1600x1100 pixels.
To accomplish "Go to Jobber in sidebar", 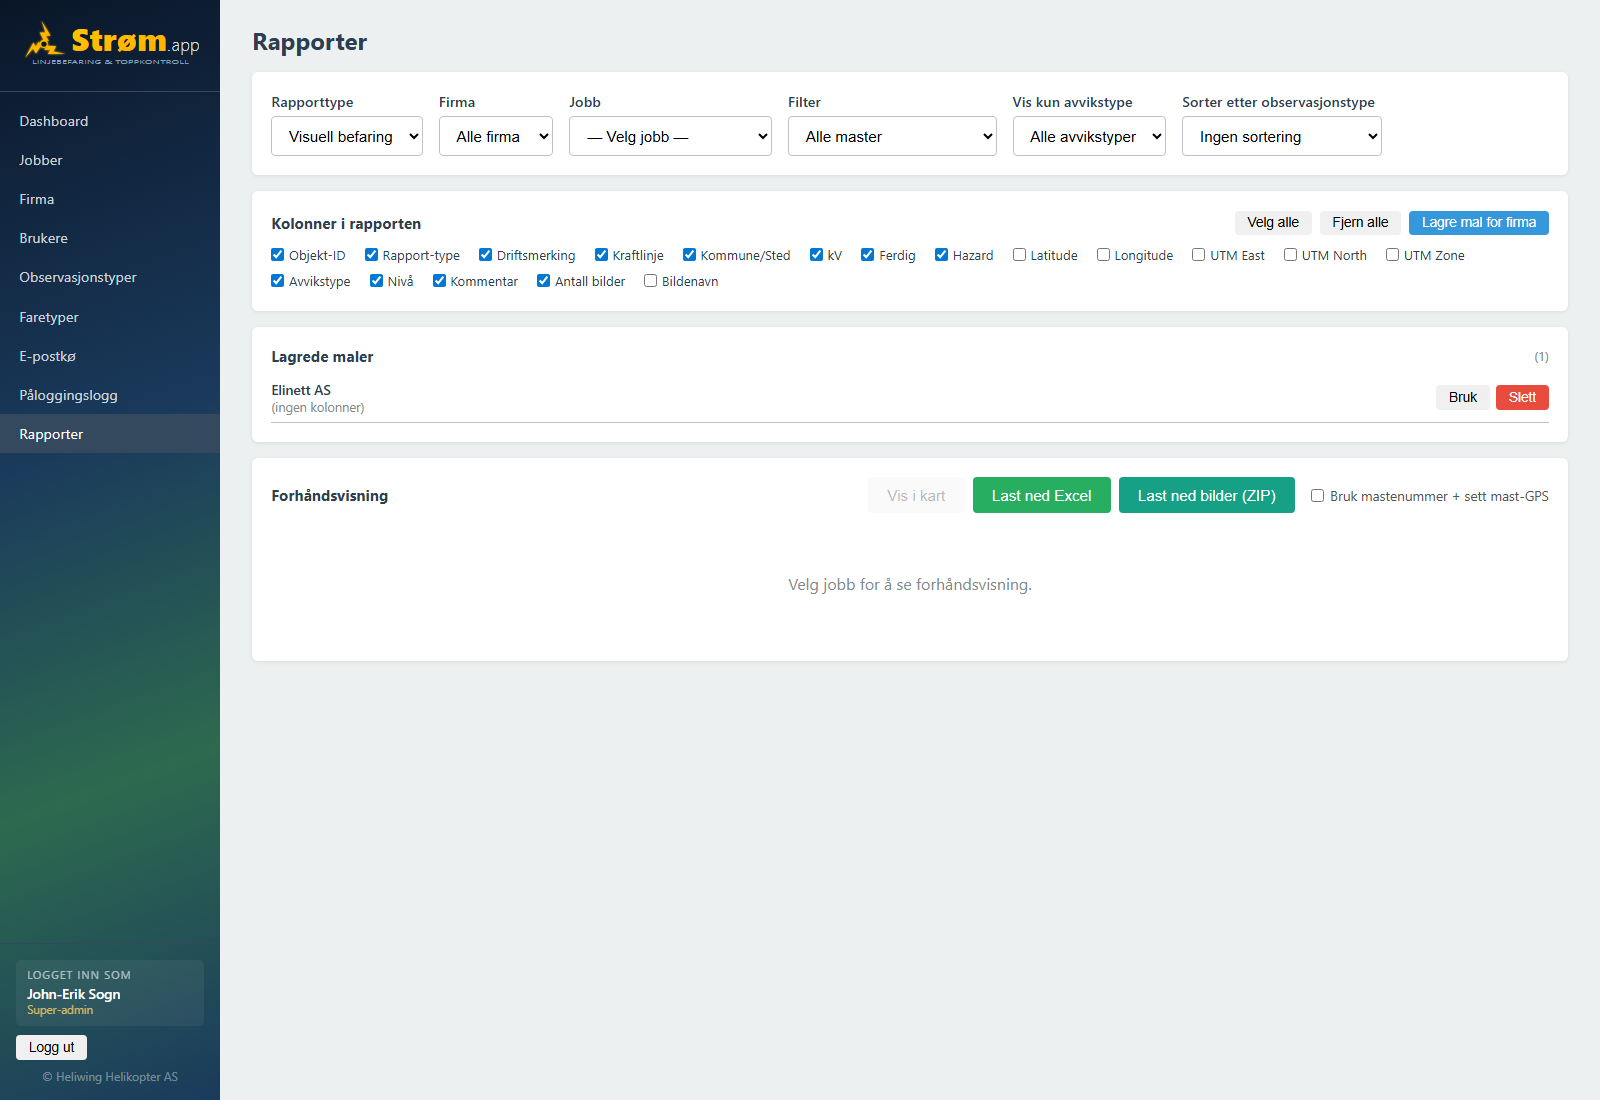I will [110, 160].
